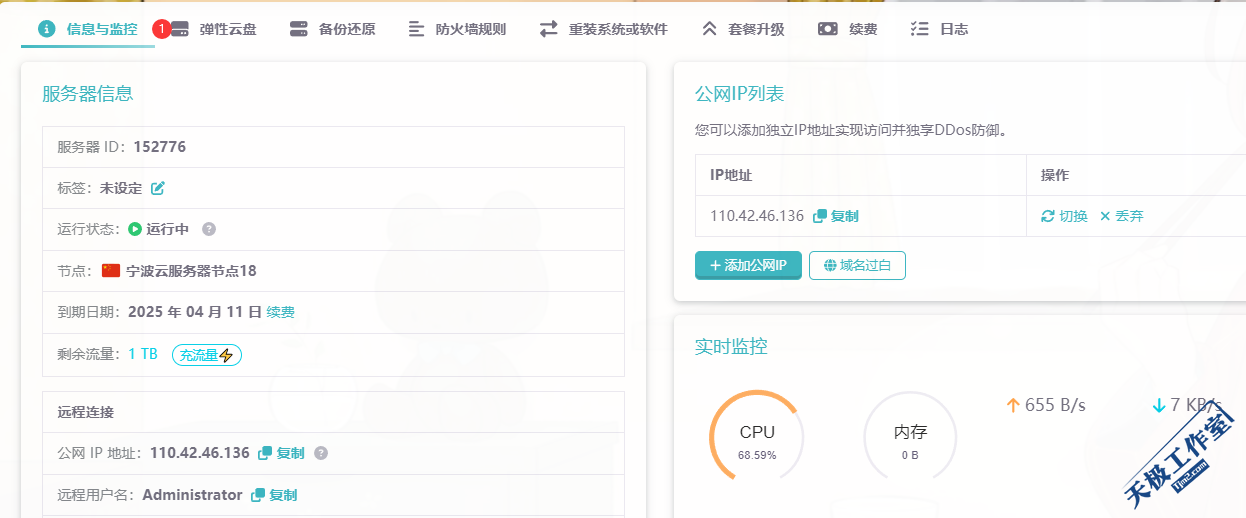Go to 重装系统或软件 tab
1246x518 pixels.
coord(603,29)
